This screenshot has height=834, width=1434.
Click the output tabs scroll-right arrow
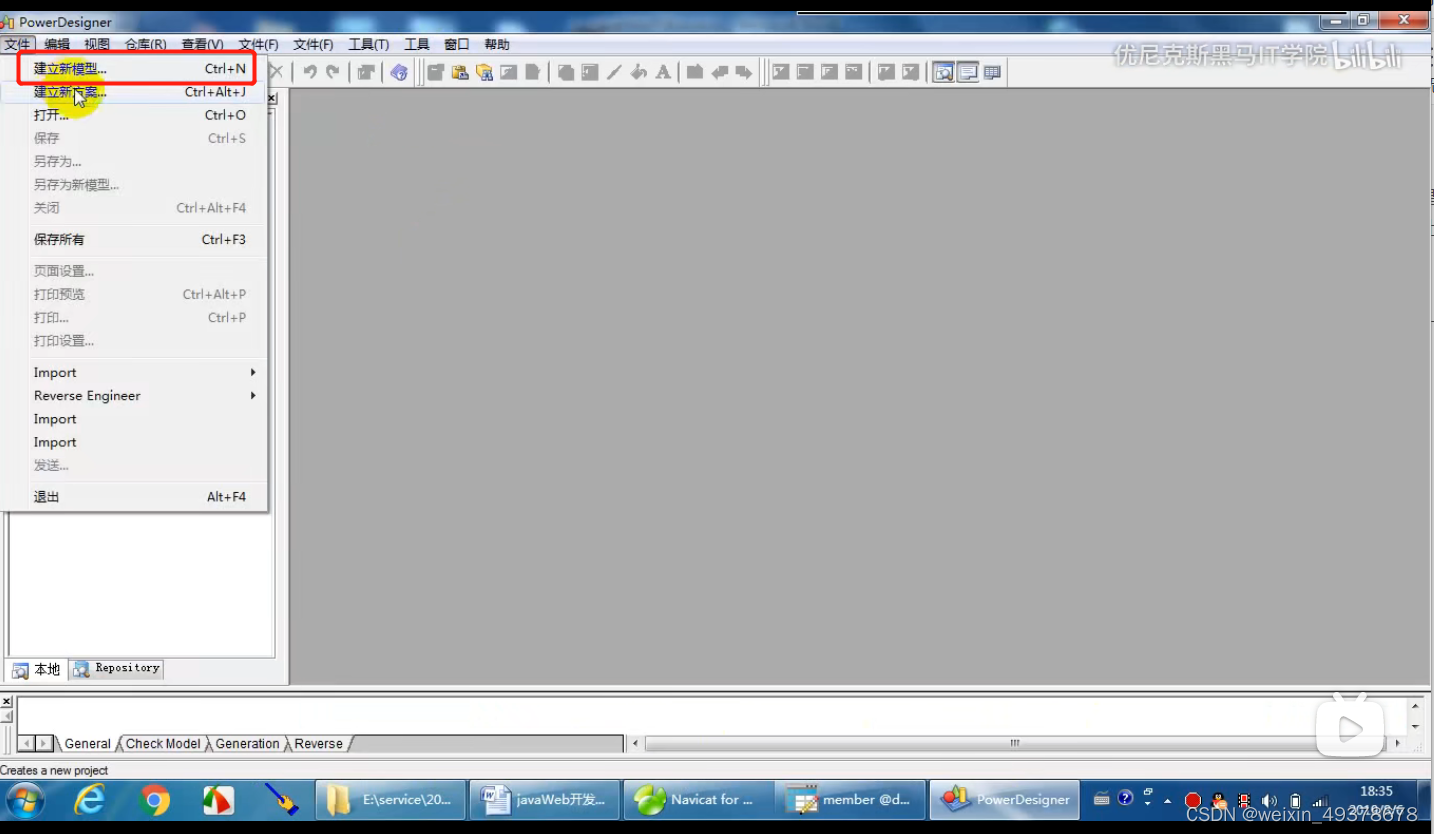tap(45, 743)
